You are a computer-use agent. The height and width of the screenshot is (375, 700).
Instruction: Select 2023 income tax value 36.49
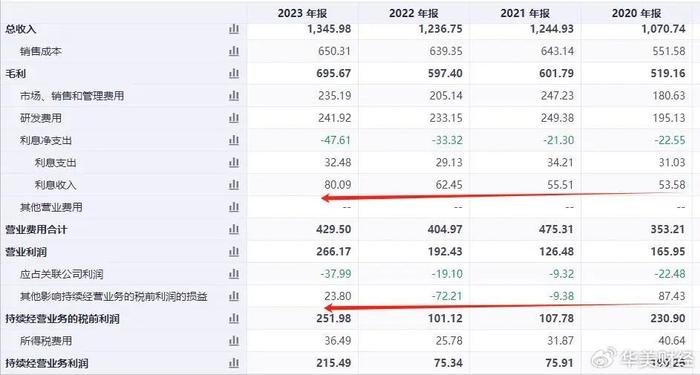(338, 341)
